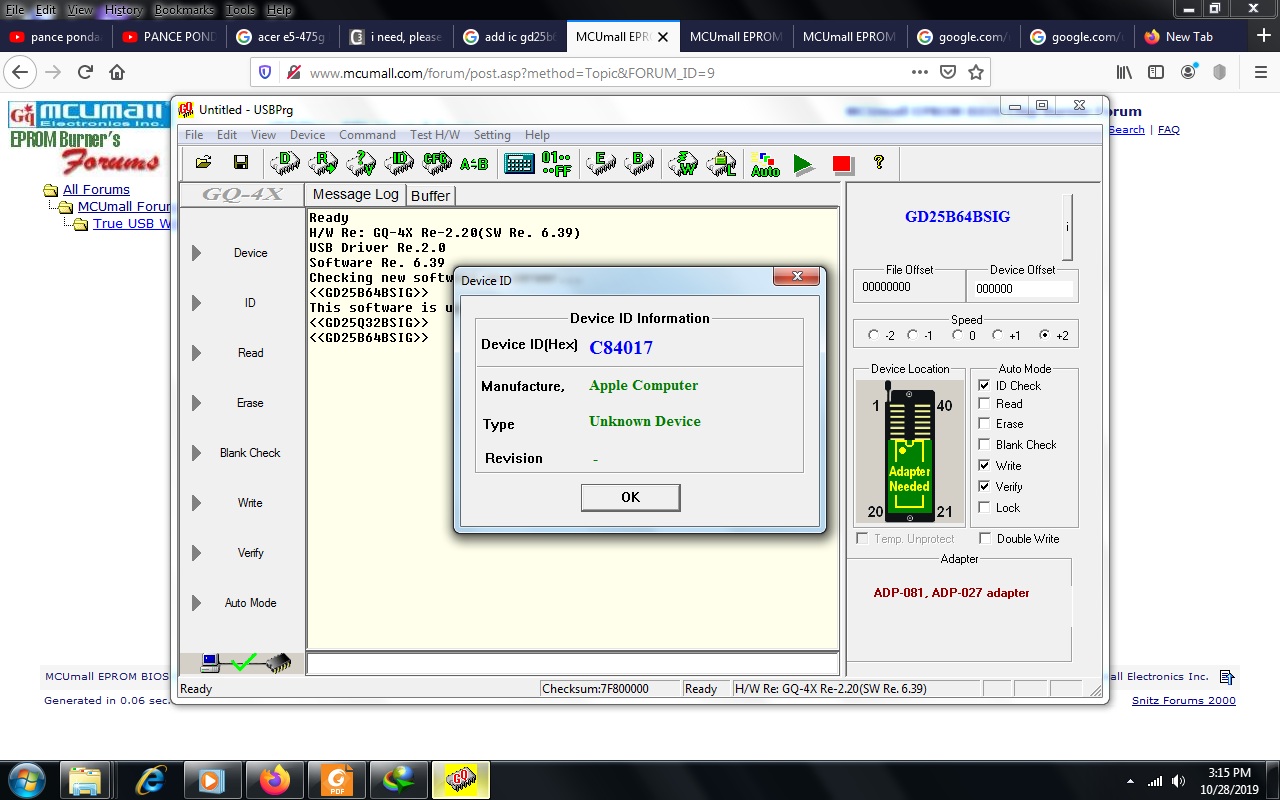
Task: Click the Device Offset input field
Action: 1022,289
